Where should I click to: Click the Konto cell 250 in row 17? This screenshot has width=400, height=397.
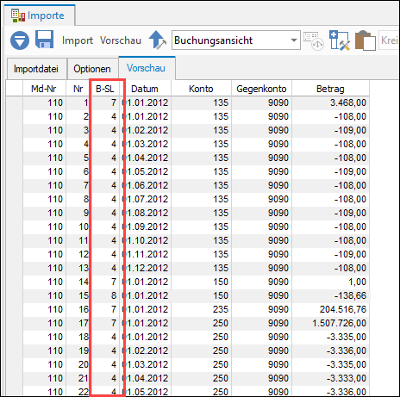click(x=201, y=323)
